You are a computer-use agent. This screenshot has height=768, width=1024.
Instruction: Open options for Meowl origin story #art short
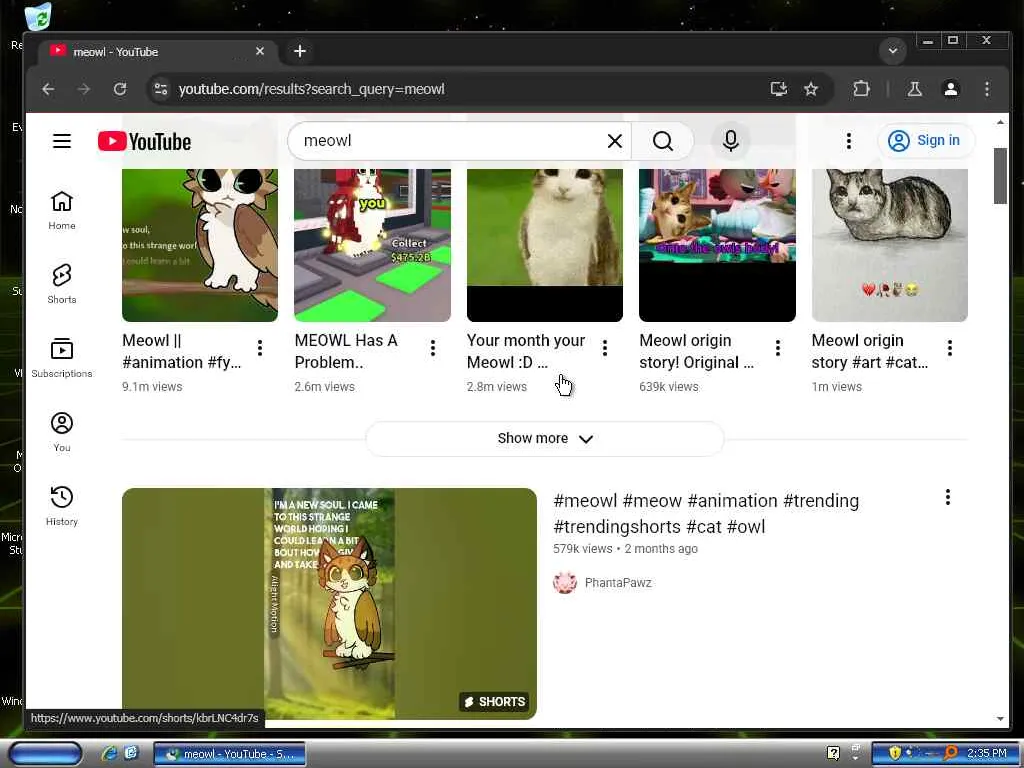[x=950, y=348]
